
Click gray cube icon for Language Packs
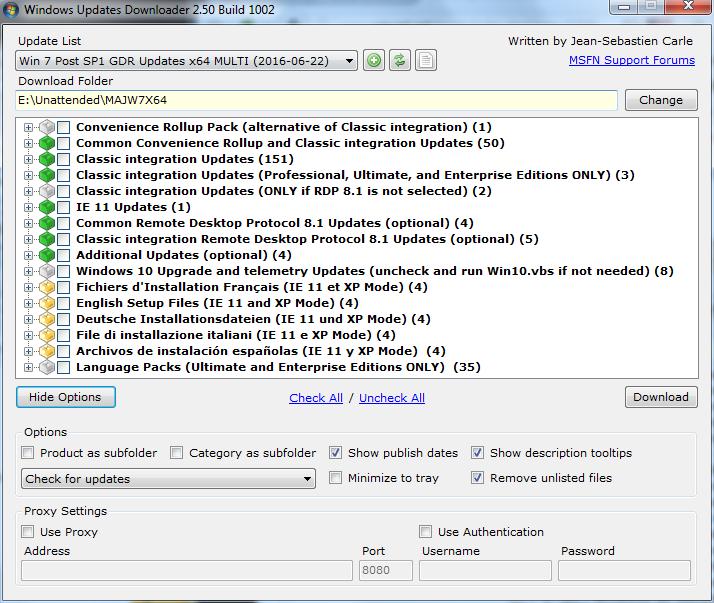click(x=47, y=367)
